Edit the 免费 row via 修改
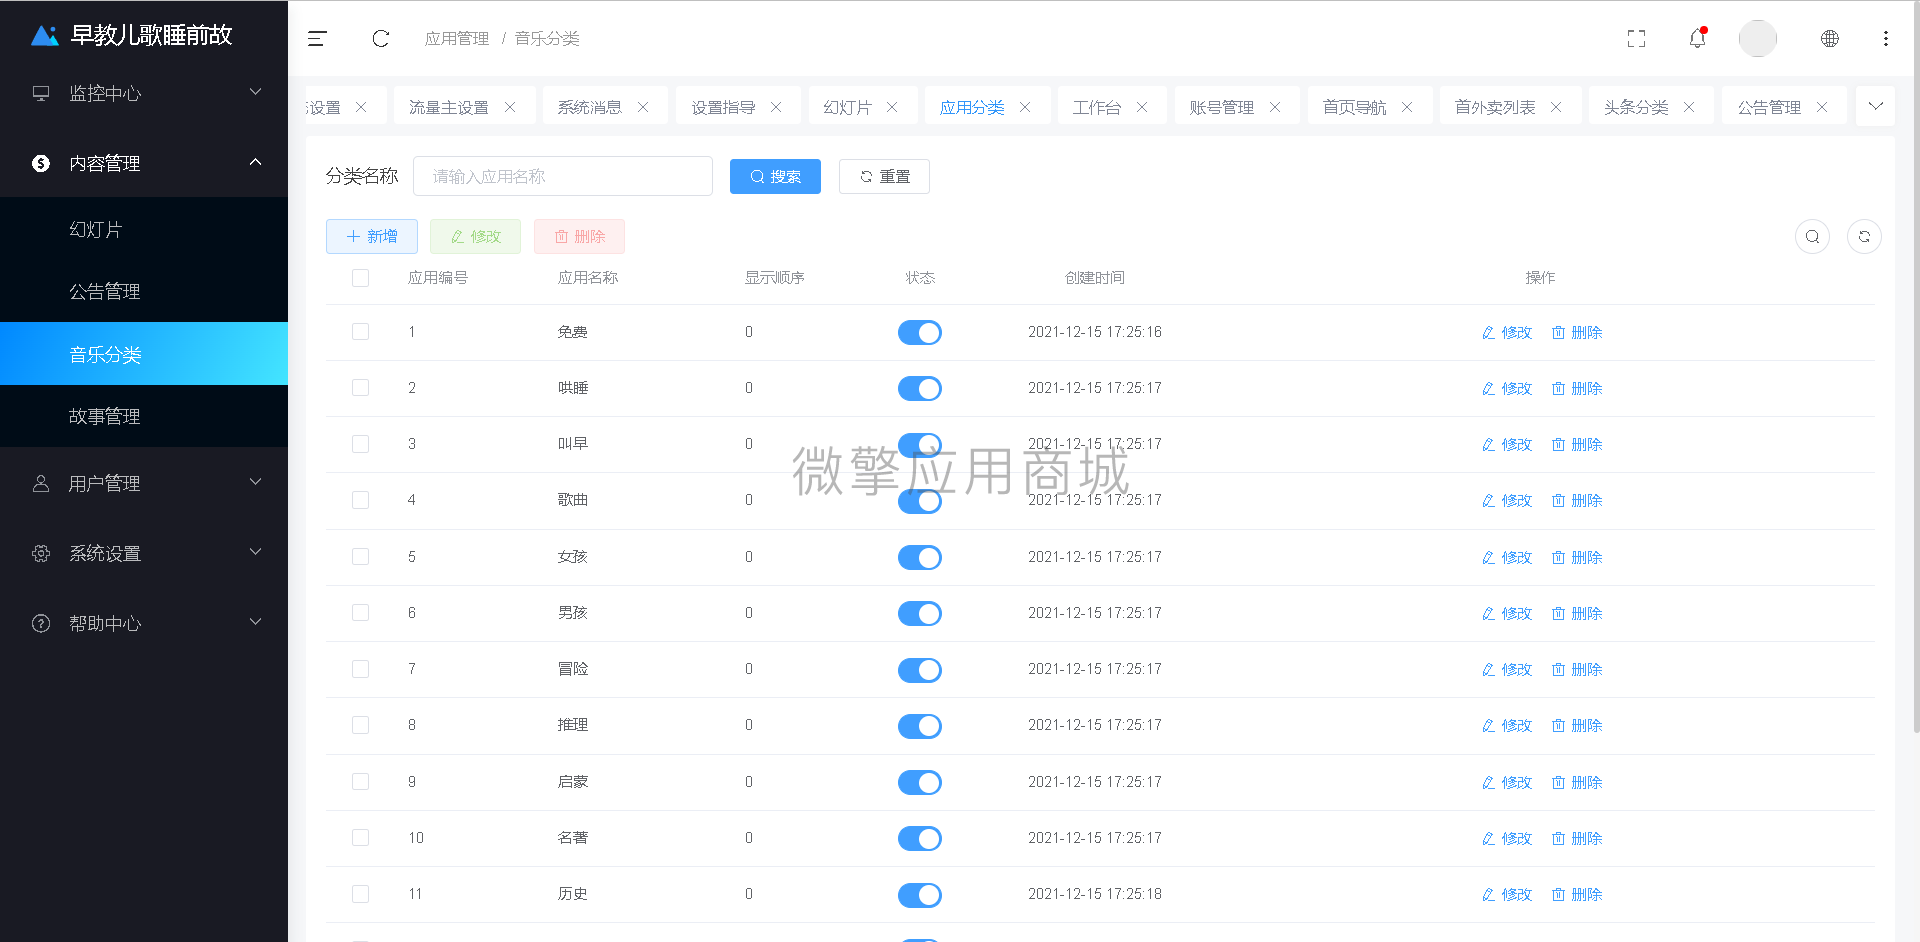Screen dimensions: 1920x942 [x=1507, y=333]
